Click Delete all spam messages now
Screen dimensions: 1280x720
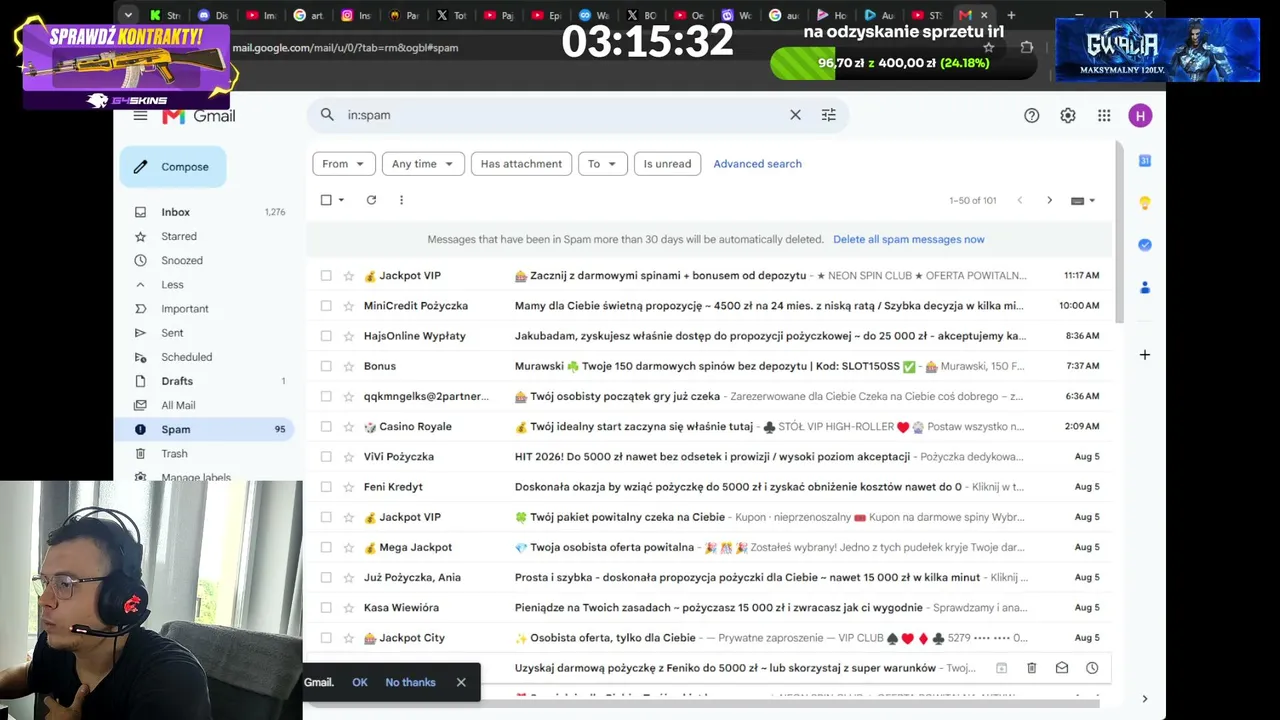(x=908, y=240)
